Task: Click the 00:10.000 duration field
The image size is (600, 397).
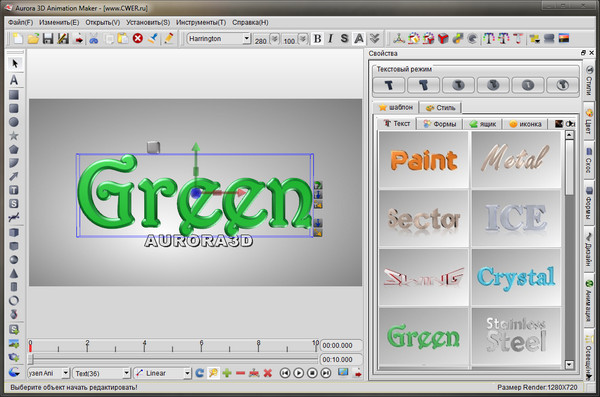Action: point(341,359)
